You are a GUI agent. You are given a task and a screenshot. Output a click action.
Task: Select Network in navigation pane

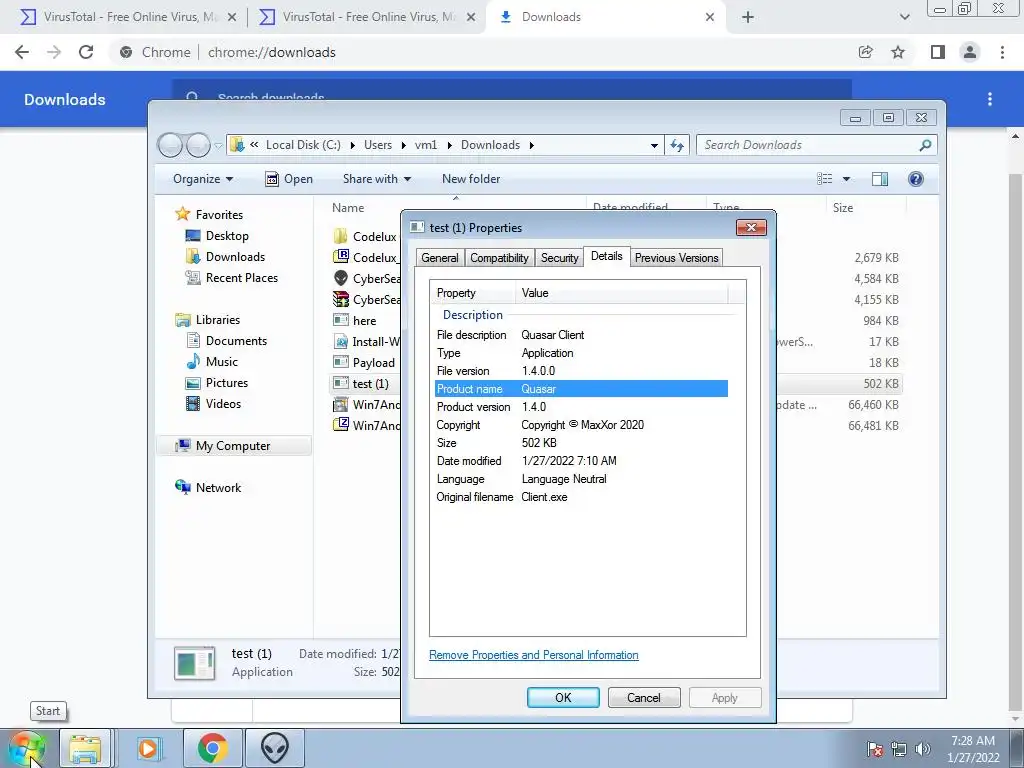218,487
